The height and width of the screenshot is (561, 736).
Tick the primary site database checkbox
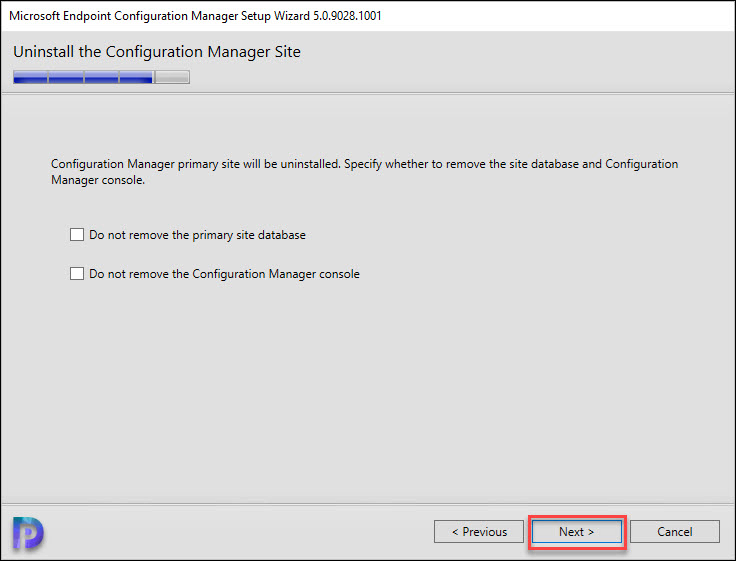click(x=77, y=234)
